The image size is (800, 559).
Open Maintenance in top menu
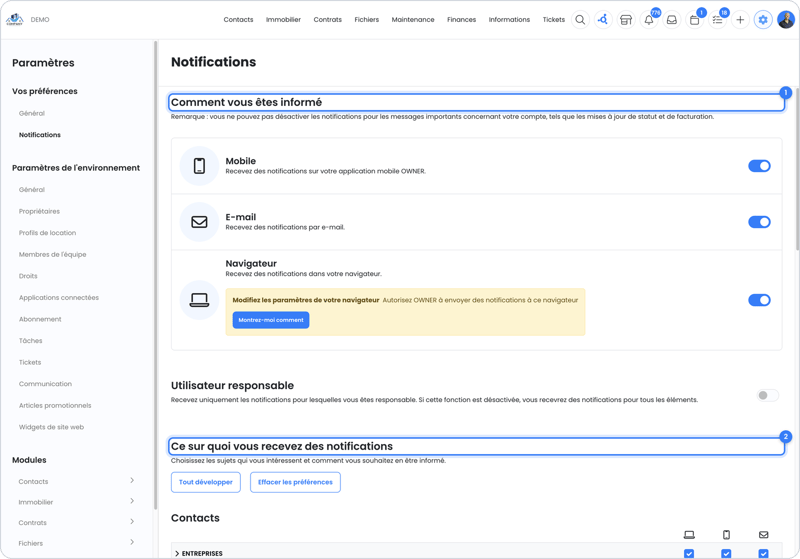[x=413, y=20]
